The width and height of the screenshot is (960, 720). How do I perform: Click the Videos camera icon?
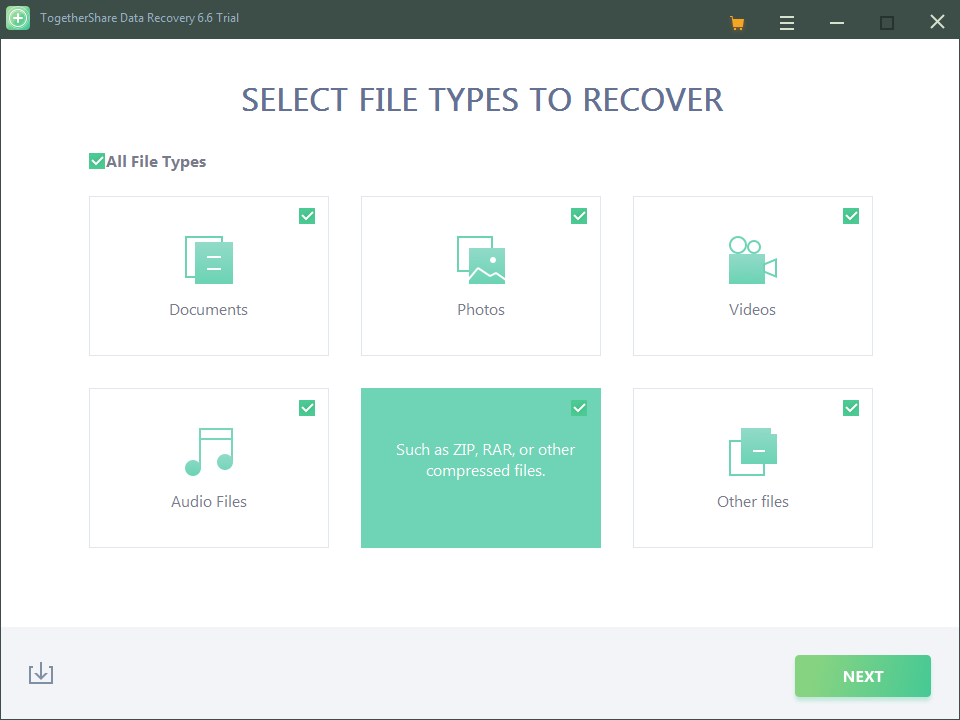[x=752, y=260]
